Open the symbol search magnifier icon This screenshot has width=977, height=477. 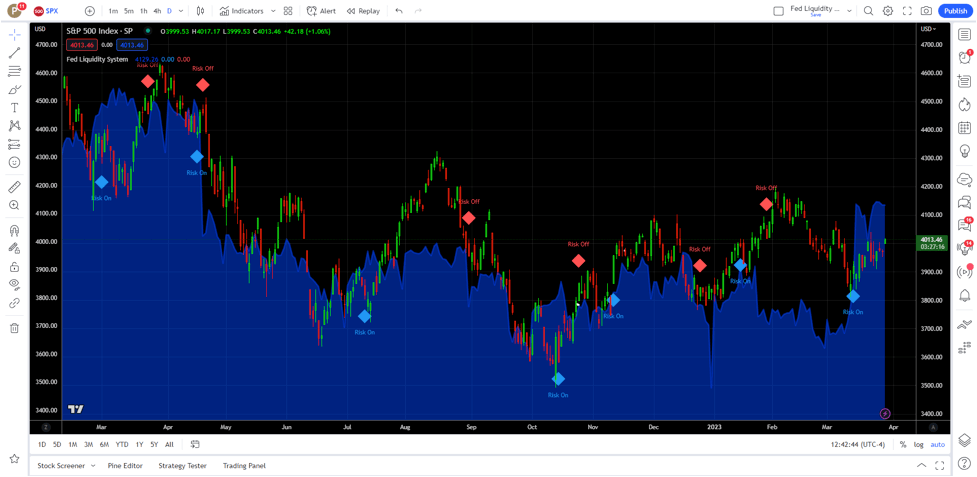[x=868, y=11]
